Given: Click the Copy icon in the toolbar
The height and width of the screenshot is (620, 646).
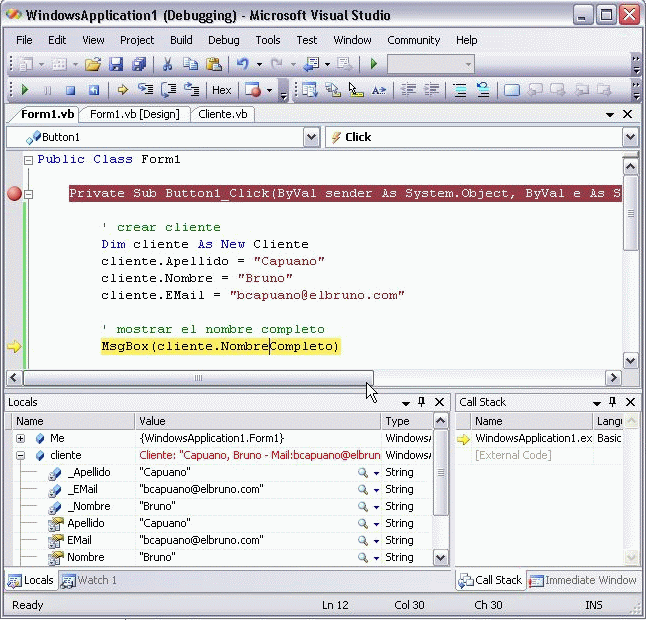Looking at the screenshot, I should (x=190, y=64).
